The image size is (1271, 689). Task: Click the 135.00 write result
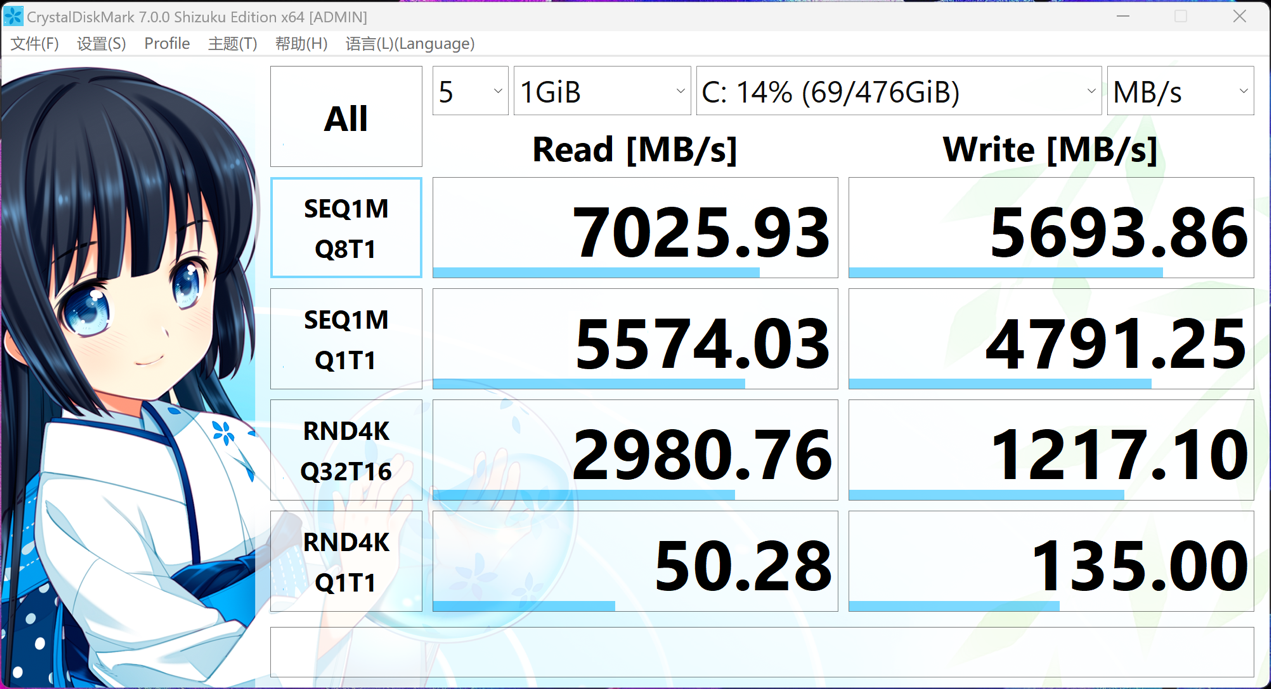(x=1051, y=561)
